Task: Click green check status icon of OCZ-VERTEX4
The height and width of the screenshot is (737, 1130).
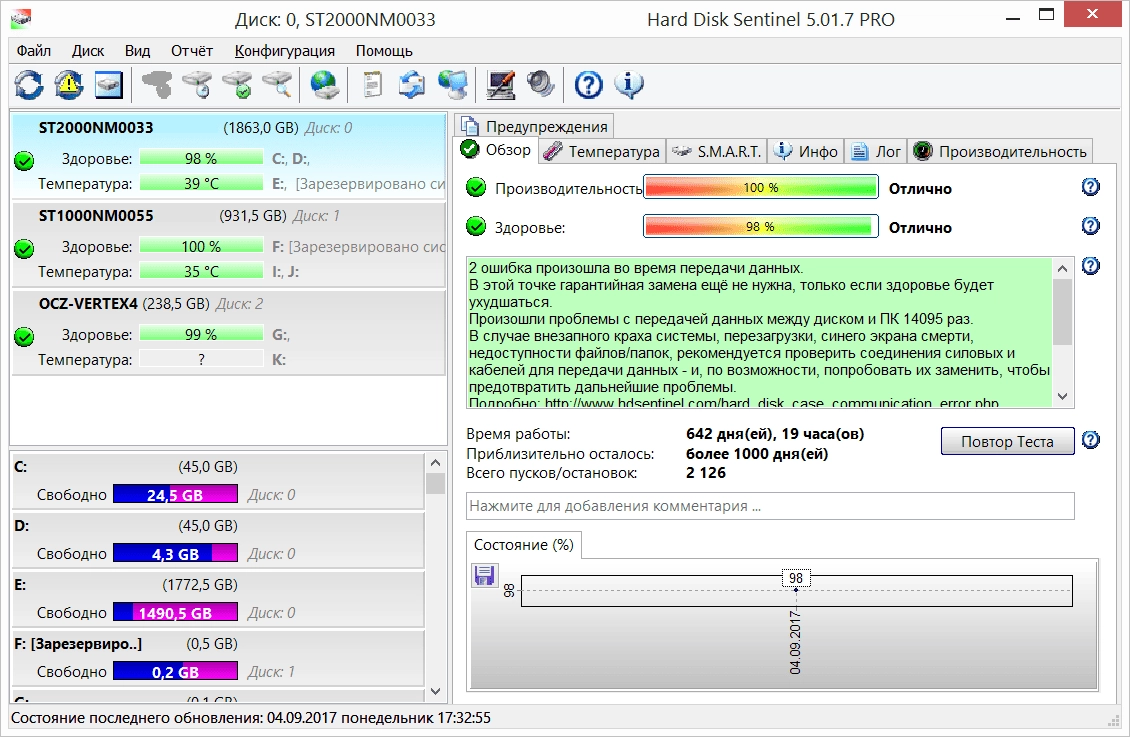Action: point(24,336)
